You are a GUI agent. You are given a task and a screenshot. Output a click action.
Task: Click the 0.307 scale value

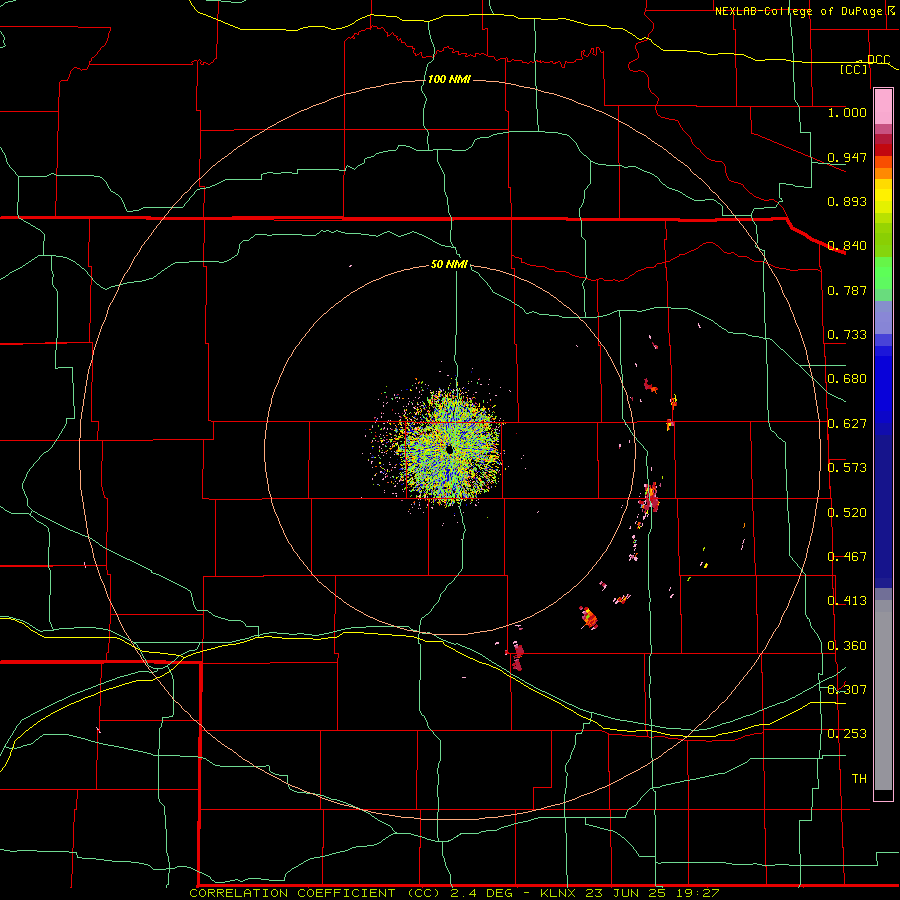tap(847, 690)
